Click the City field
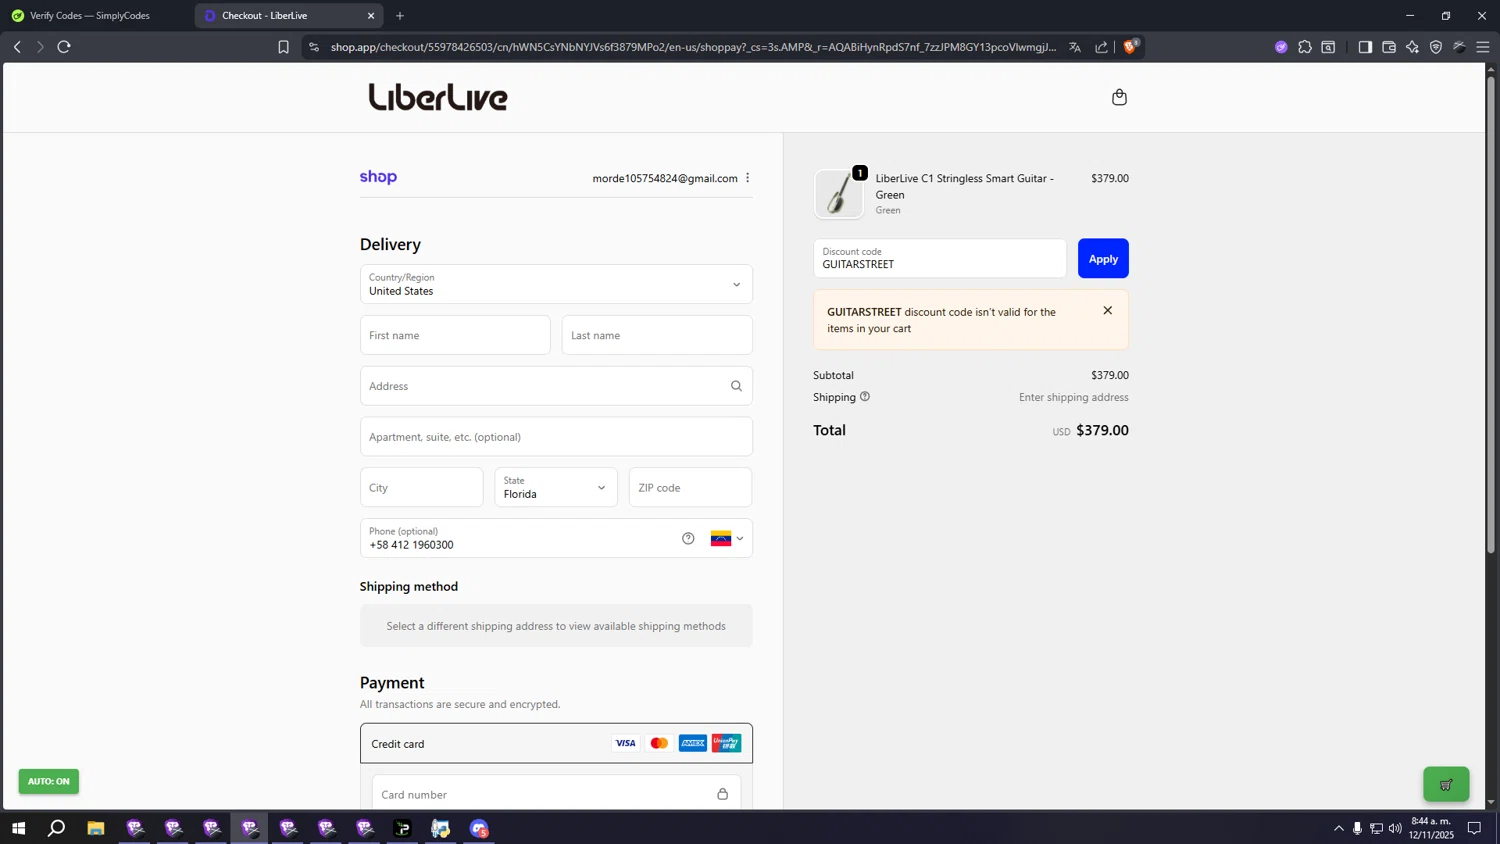 pos(421,487)
